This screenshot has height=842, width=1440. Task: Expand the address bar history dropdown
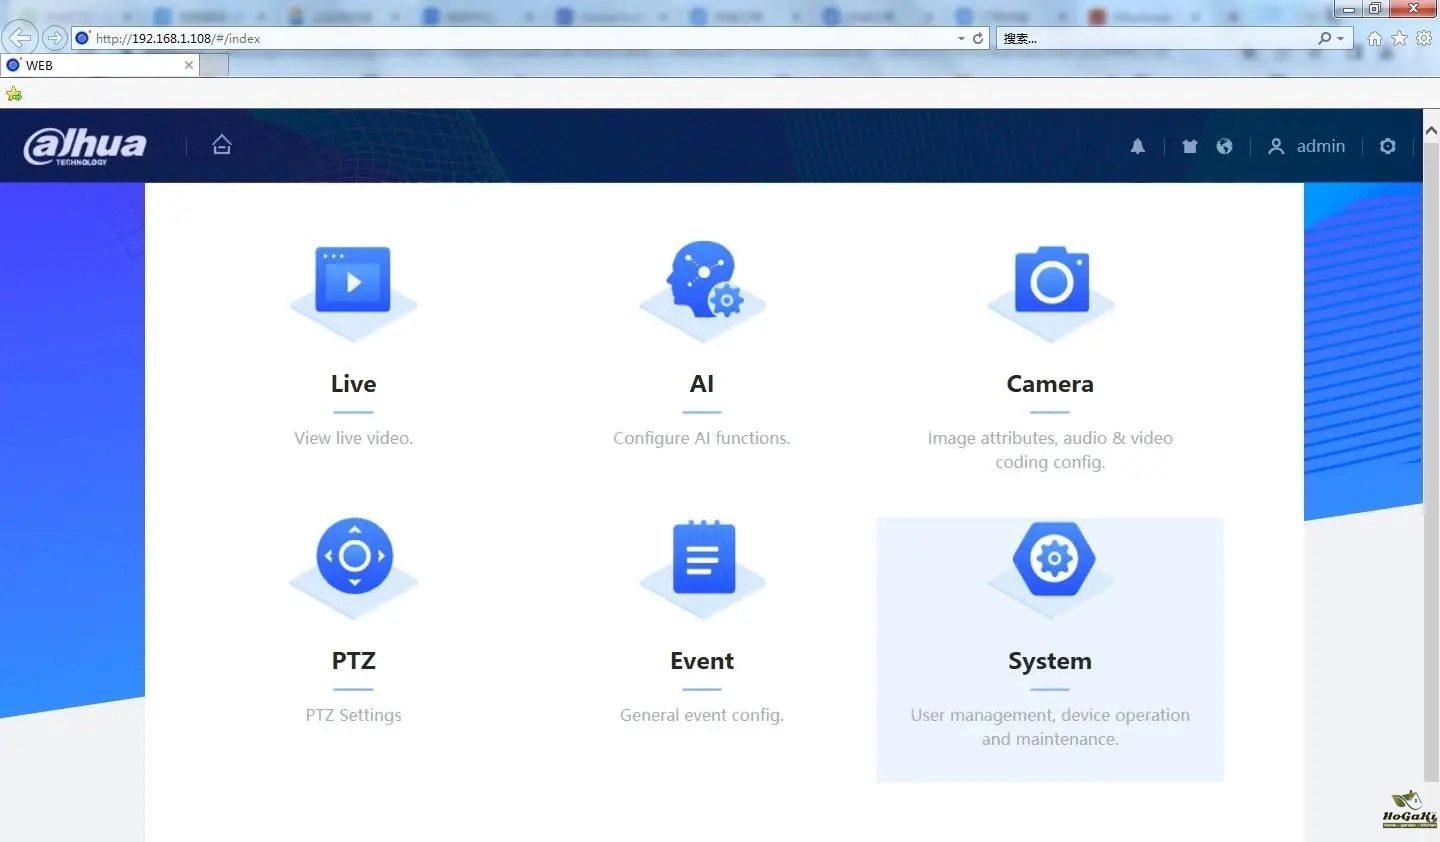961,38
